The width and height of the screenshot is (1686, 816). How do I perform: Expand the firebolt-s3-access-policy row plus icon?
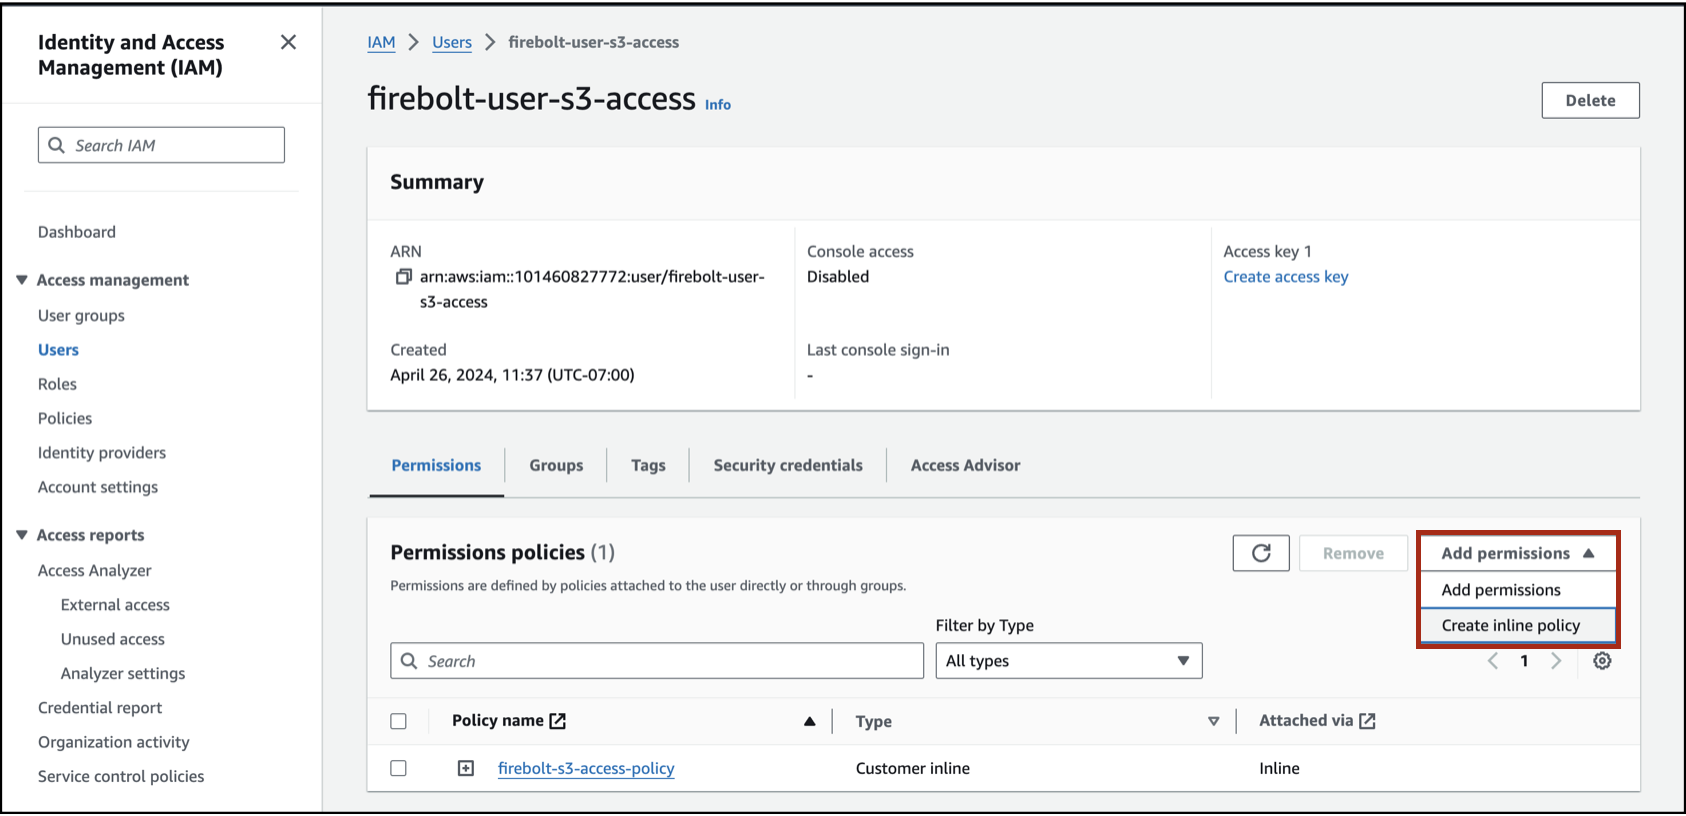pyautogui.click(x=466, y=768)
